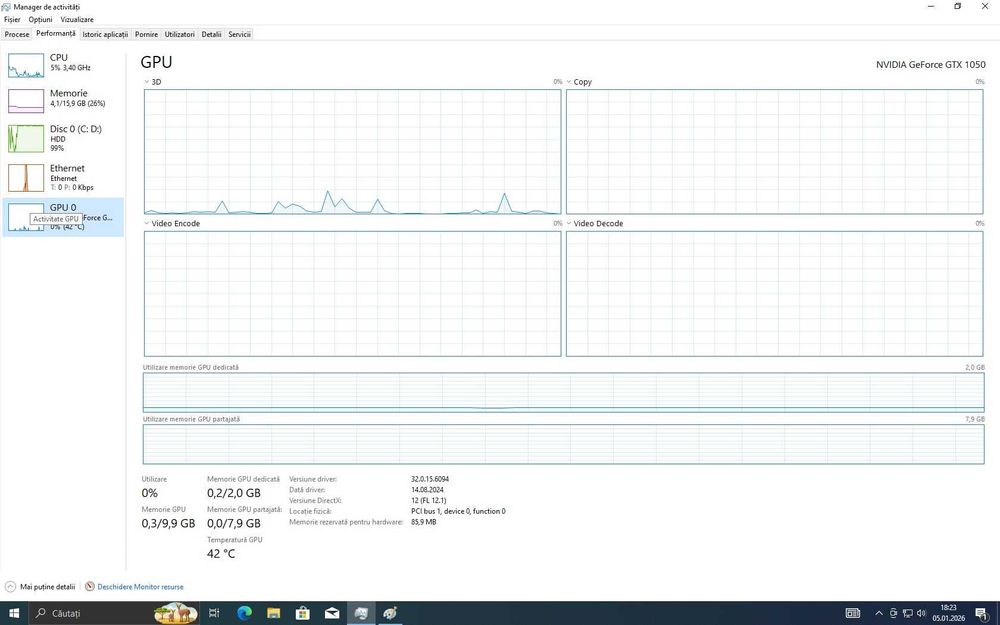Open the Video Decode engine dropdown
This screenshot has width=1000, height=625.
click(569, 223)
